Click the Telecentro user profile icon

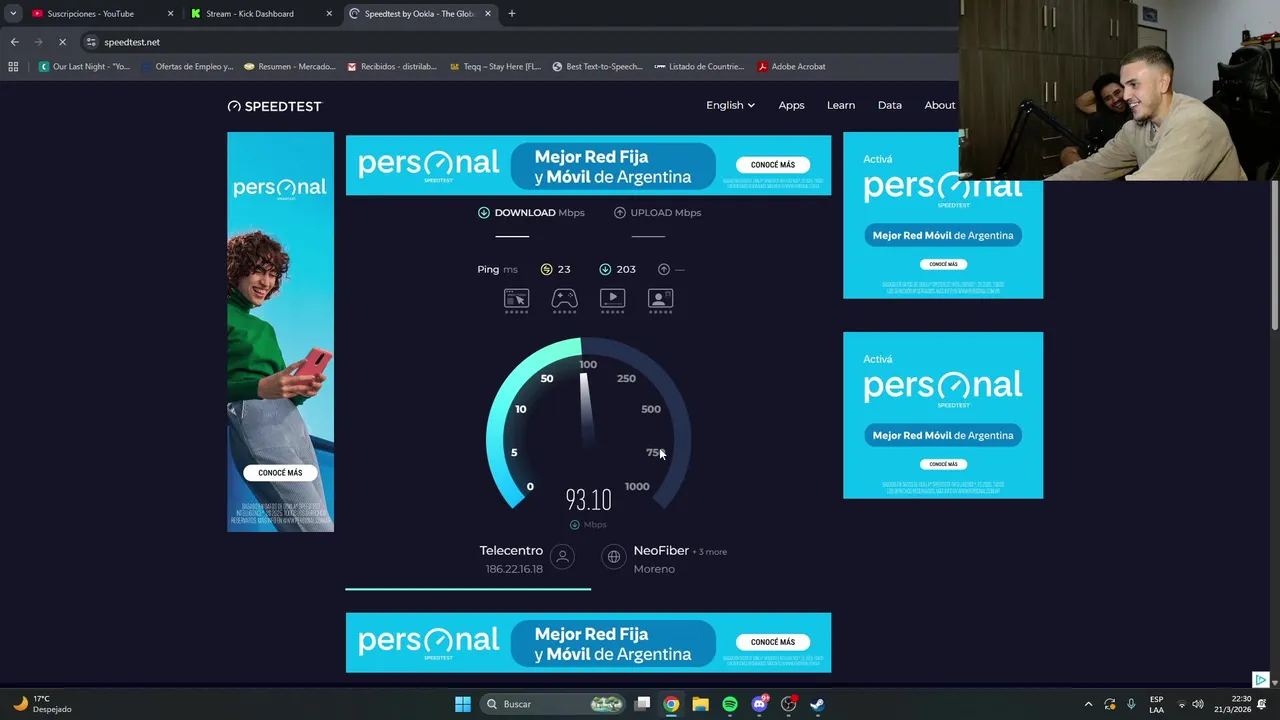(x=563, y=557)
